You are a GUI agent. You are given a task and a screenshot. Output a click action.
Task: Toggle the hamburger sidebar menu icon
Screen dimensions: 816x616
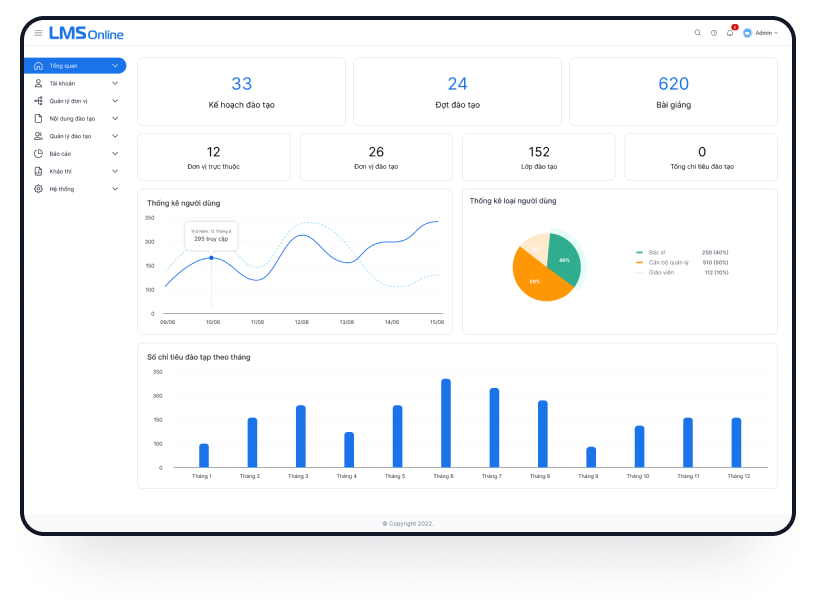tap(38, 33)
